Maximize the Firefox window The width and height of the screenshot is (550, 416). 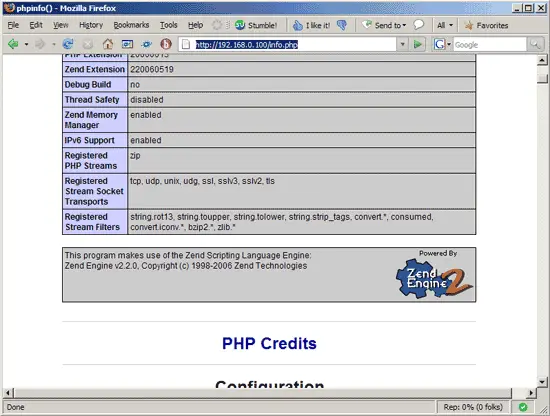529,7
